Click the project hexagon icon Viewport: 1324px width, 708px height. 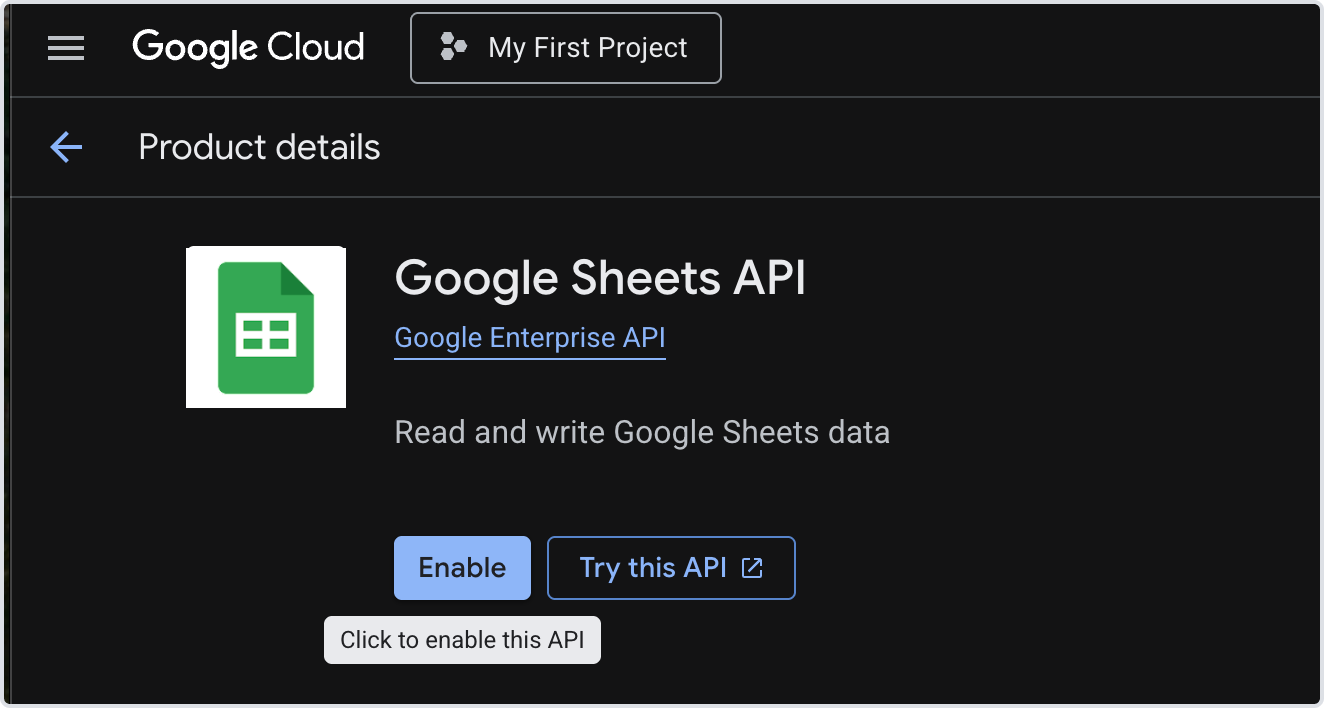coord(453,47)
